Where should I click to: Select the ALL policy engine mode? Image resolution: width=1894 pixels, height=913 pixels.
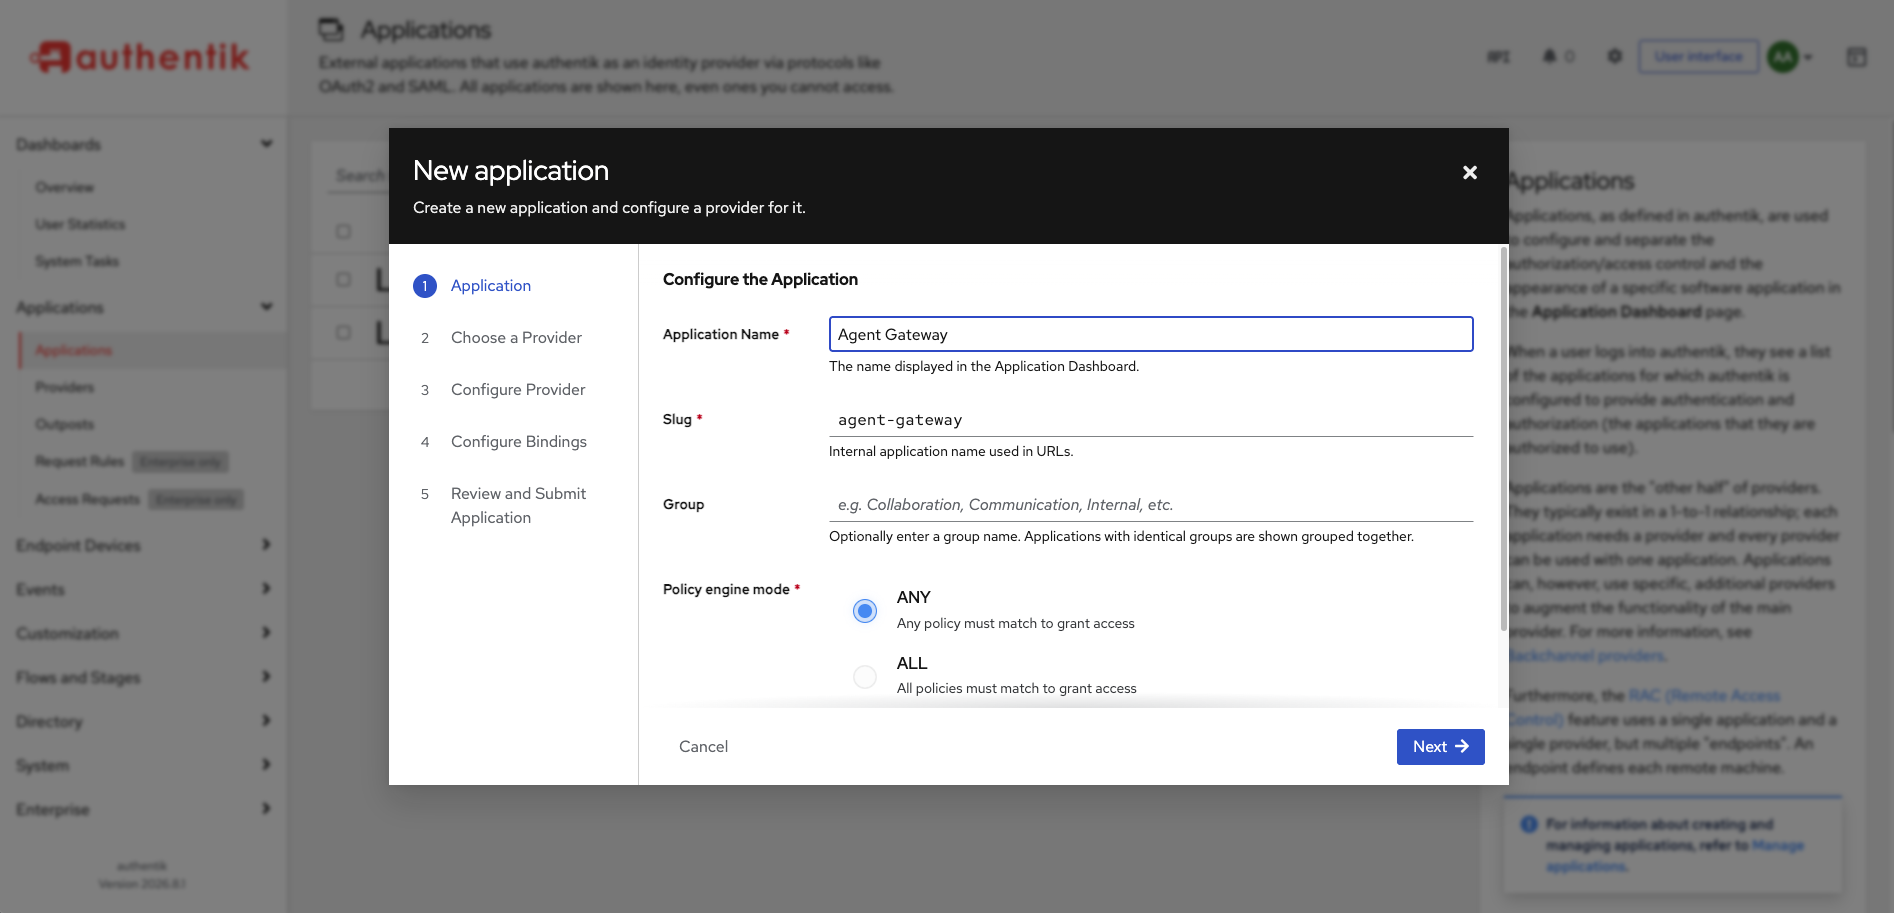tap(865, 677)
